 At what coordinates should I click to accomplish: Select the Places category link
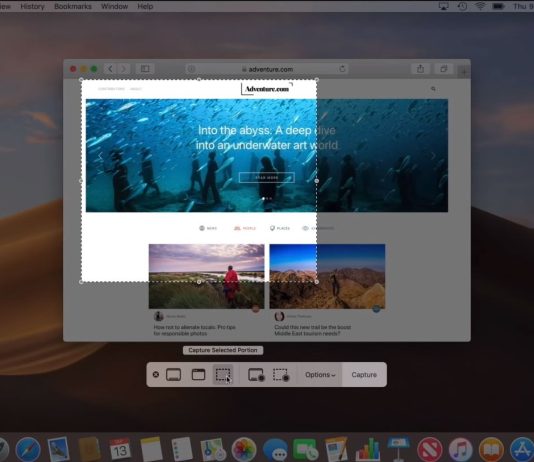(280, 228)
